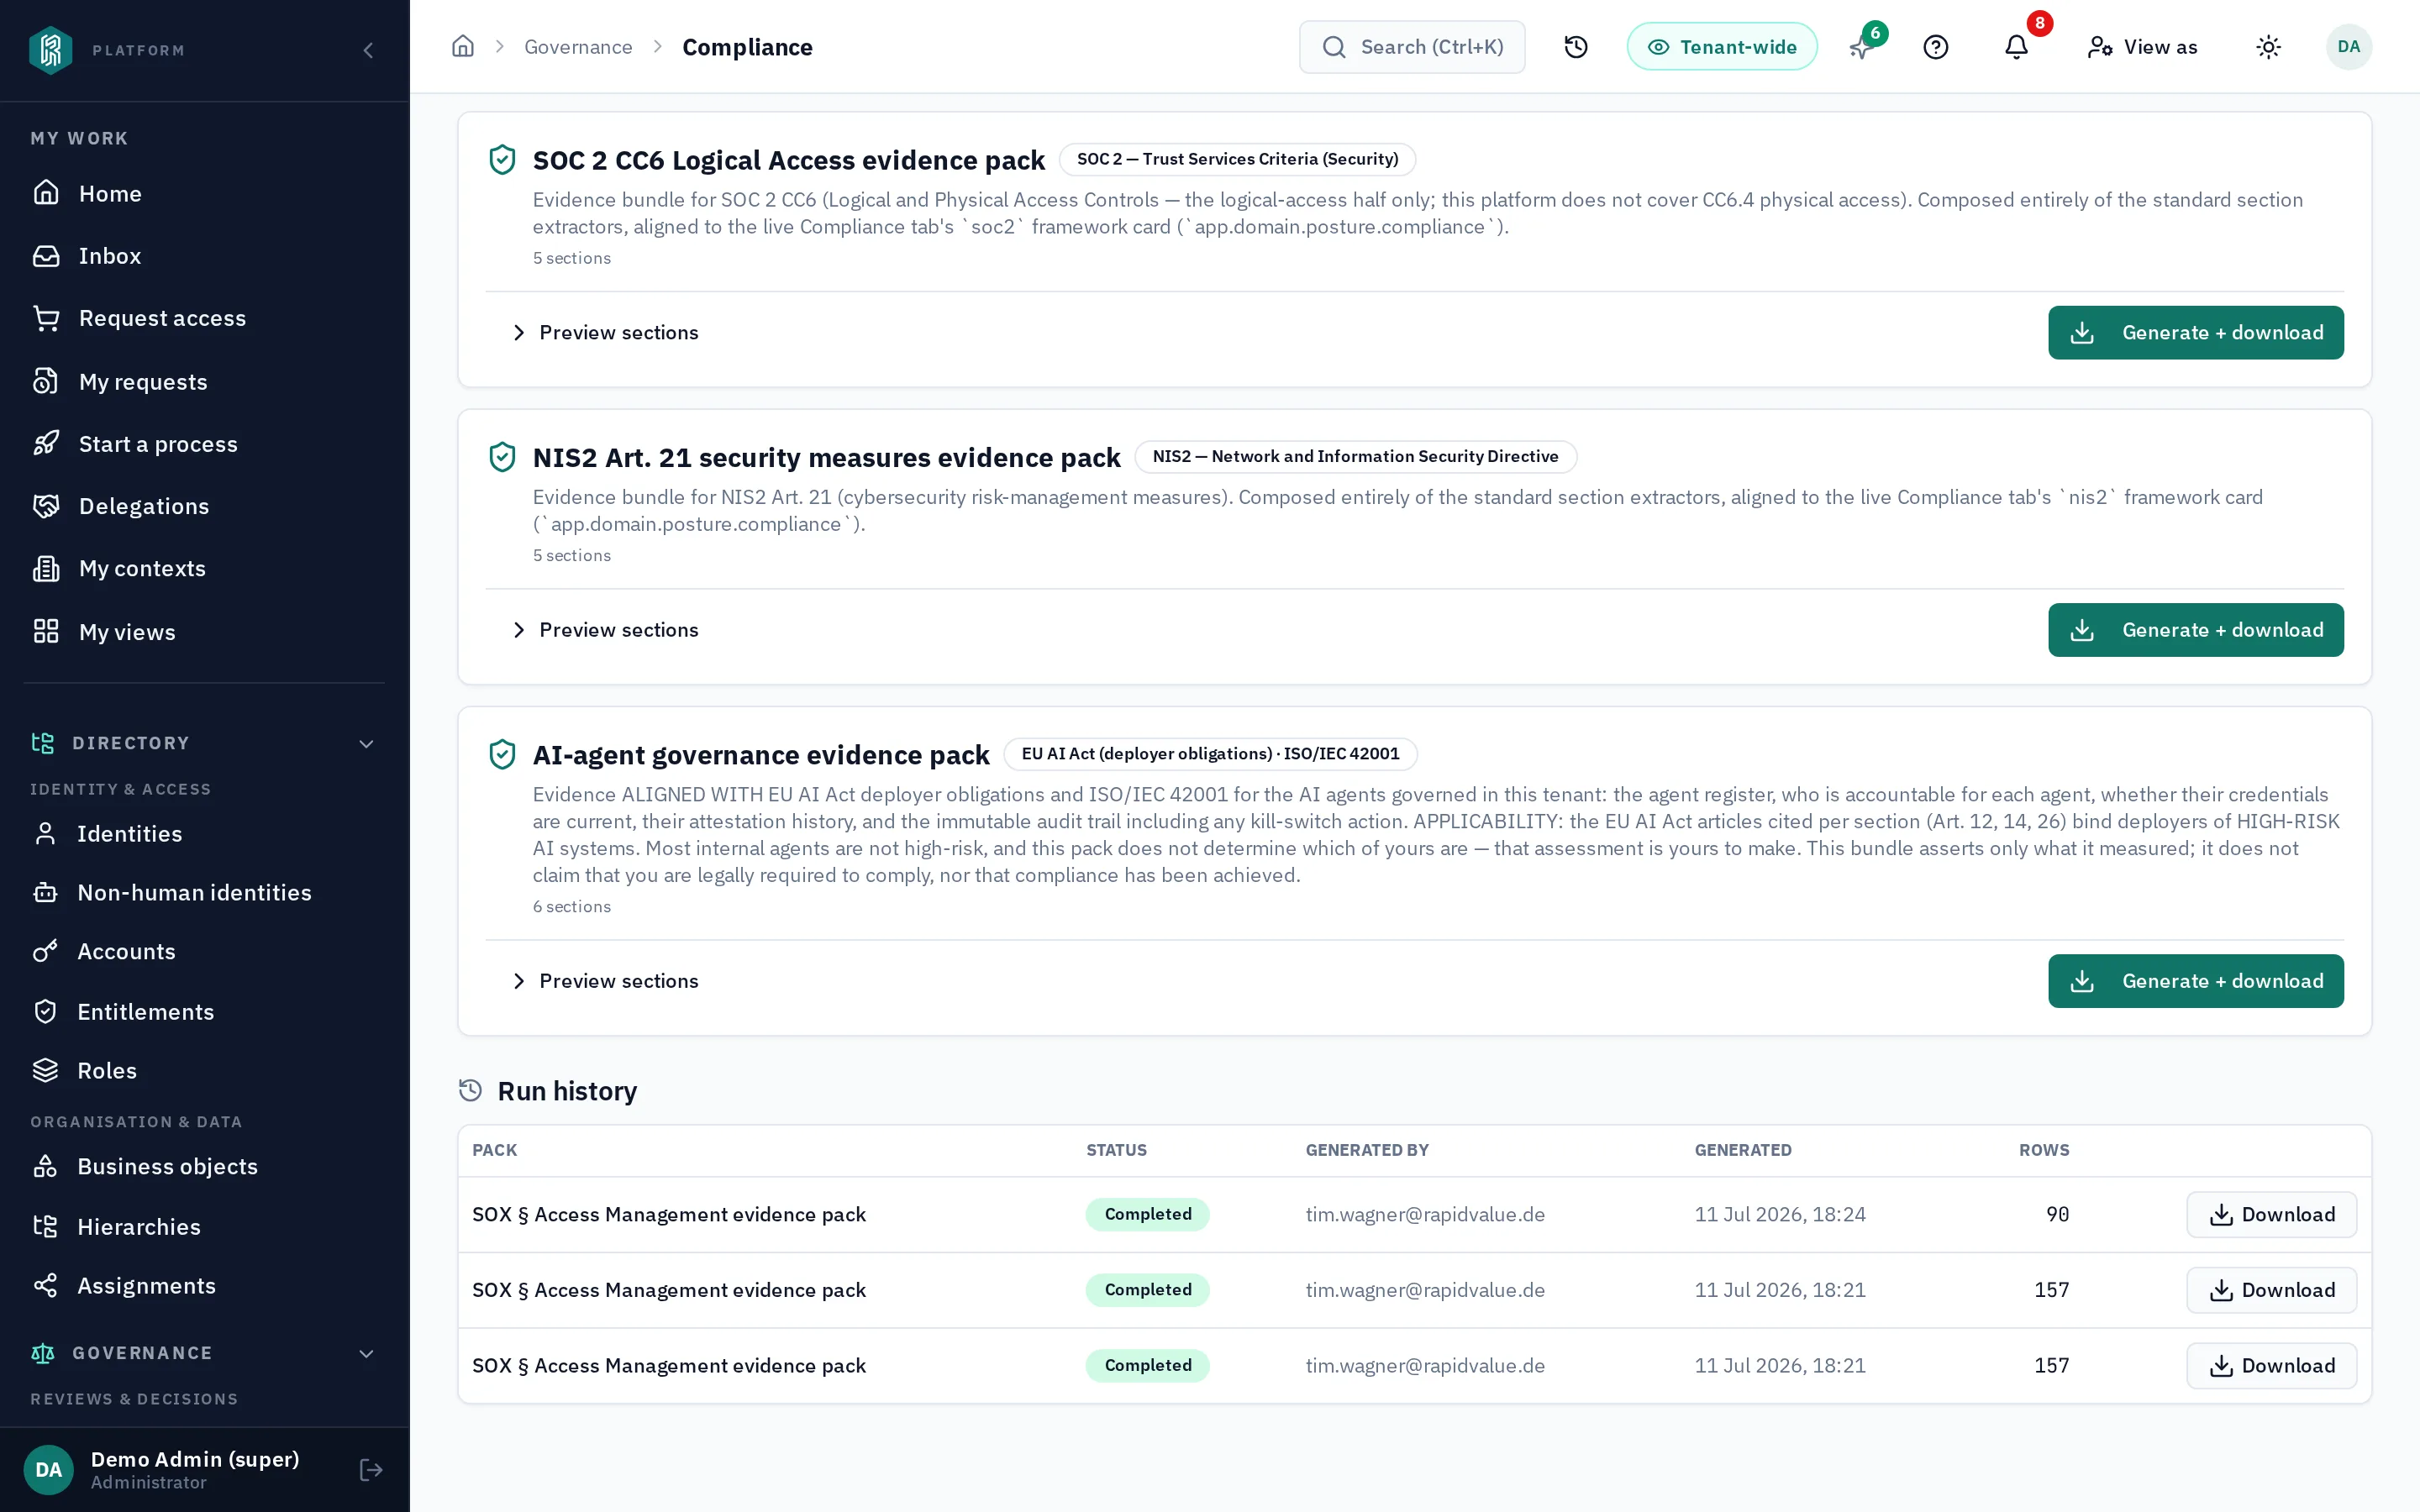The height and width of the screenshot is (1512, 2420).
Task: Download the last SOX run in history
Action: click(x=2271, y=1365)
